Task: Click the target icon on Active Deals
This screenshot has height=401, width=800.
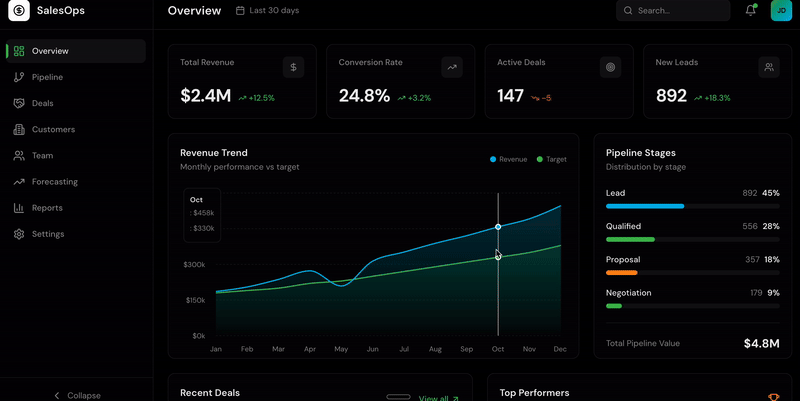Action: (x=610, y=67)
